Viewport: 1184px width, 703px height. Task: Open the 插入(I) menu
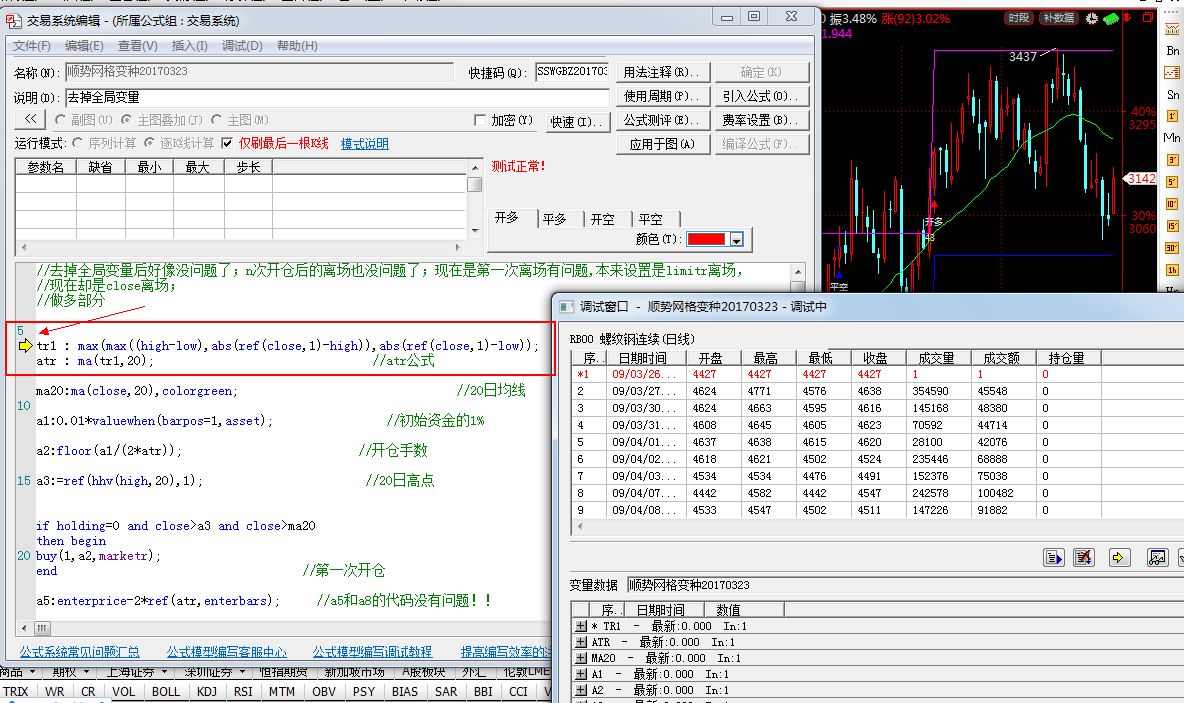(x=190, y=46)
